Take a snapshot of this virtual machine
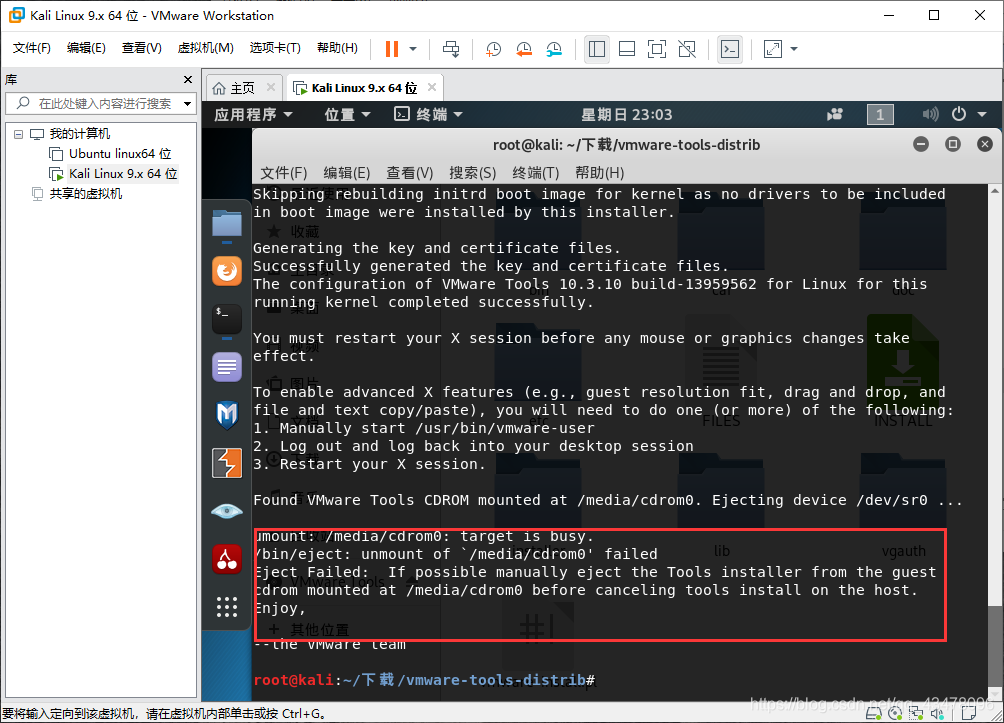The image size is (1004, 723). (x=493, y=49)
